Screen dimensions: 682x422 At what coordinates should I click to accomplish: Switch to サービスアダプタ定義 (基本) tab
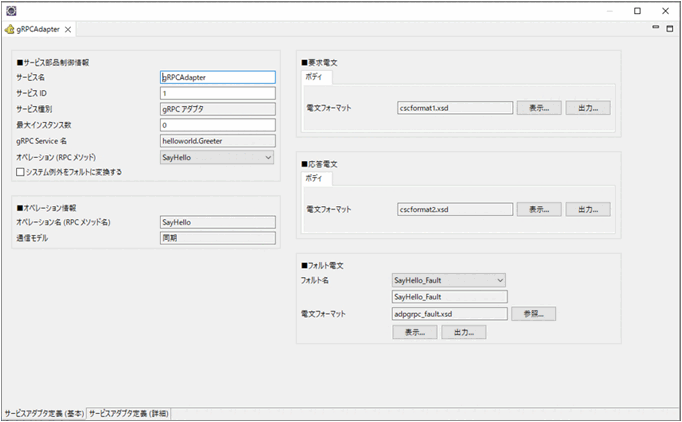coord(44,412)
